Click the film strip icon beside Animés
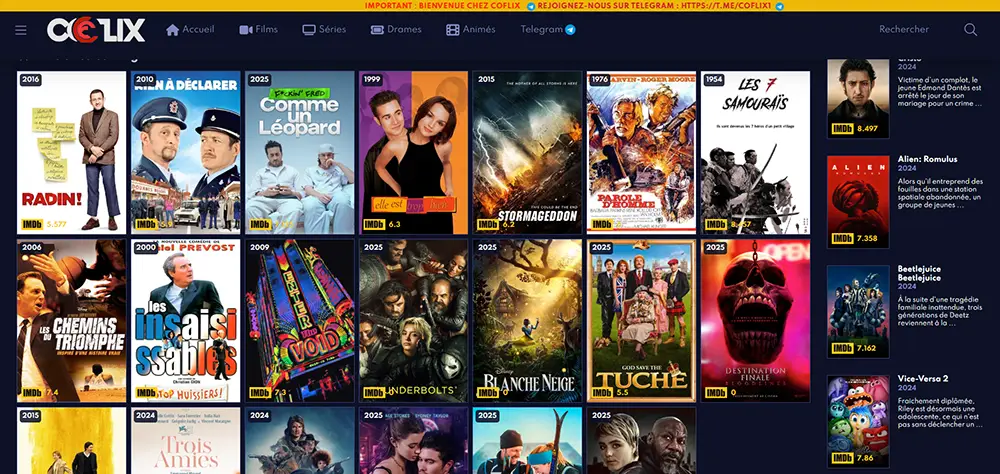The width and height of the screenshot is (1000, 474). (x=453, y=30)
